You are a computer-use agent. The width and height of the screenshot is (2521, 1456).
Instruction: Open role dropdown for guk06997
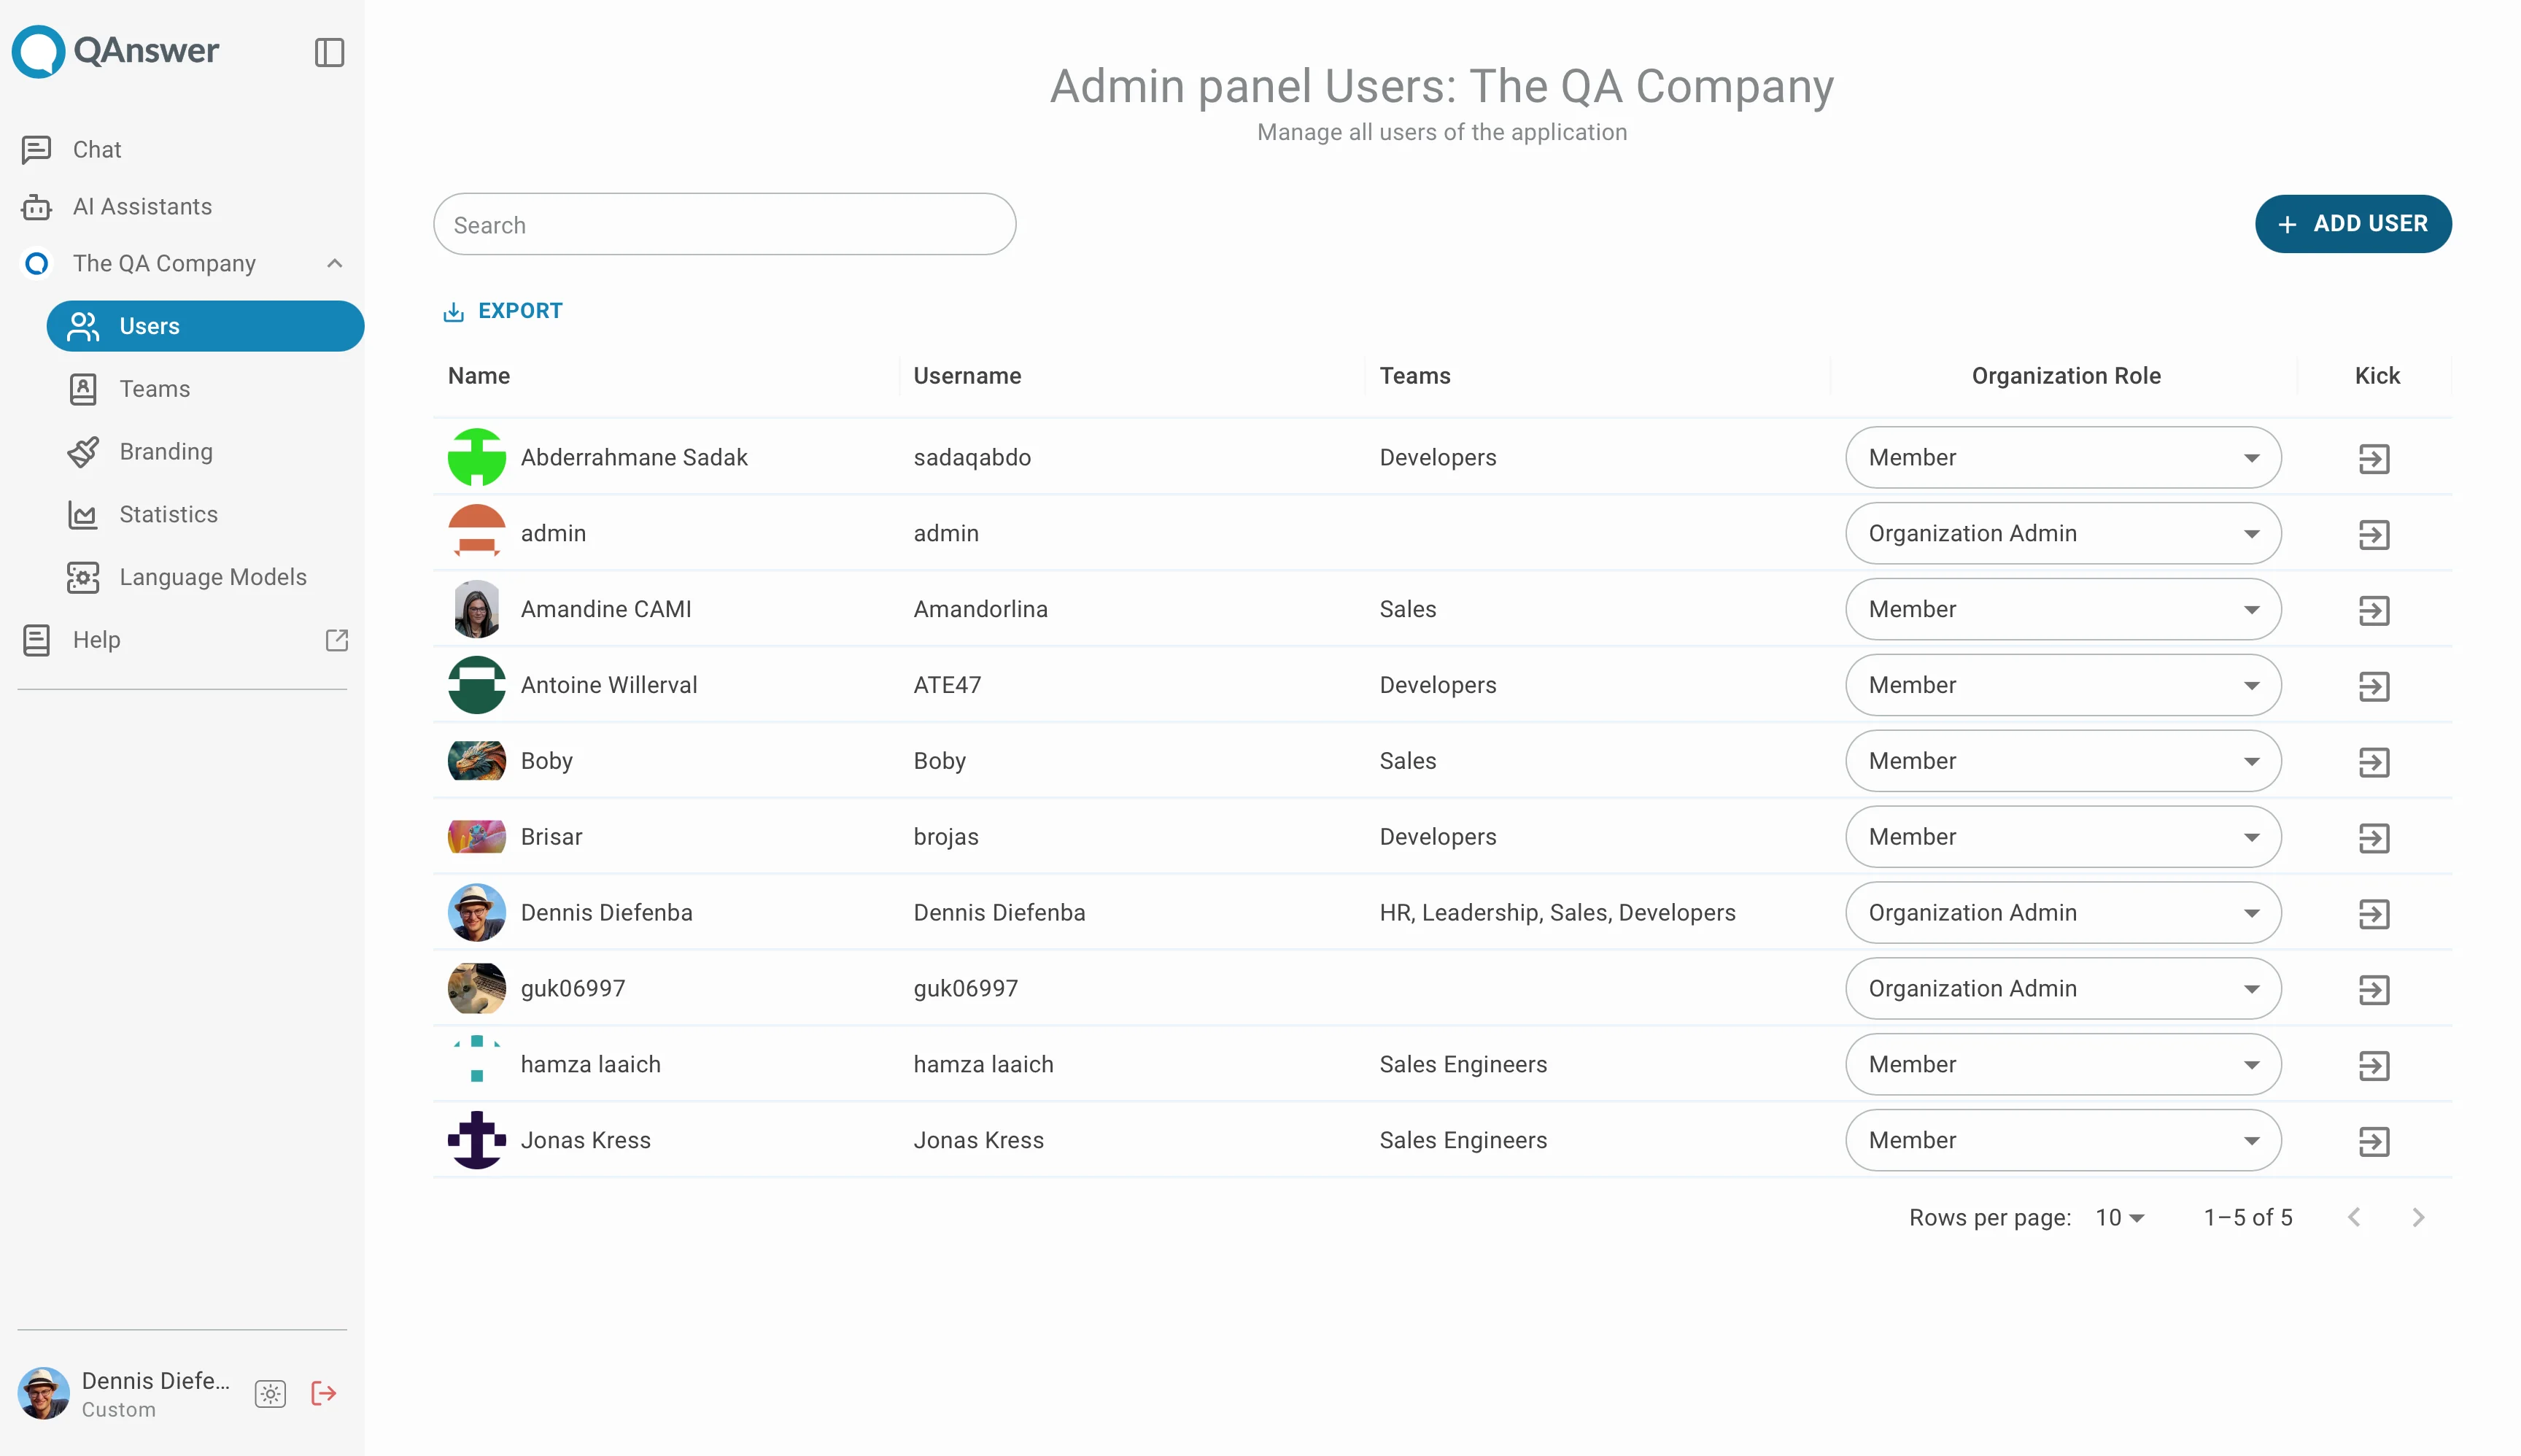coord(2062,988)
